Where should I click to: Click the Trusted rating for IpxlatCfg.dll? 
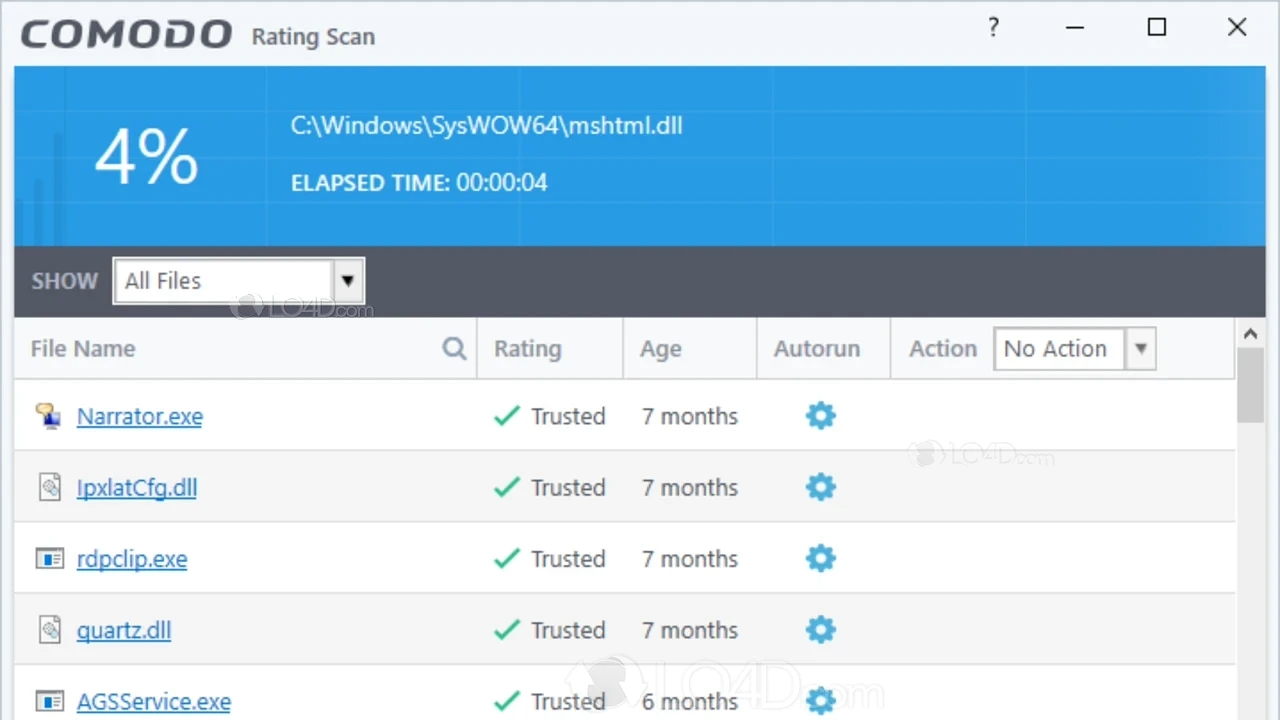(x=568, y=487)
